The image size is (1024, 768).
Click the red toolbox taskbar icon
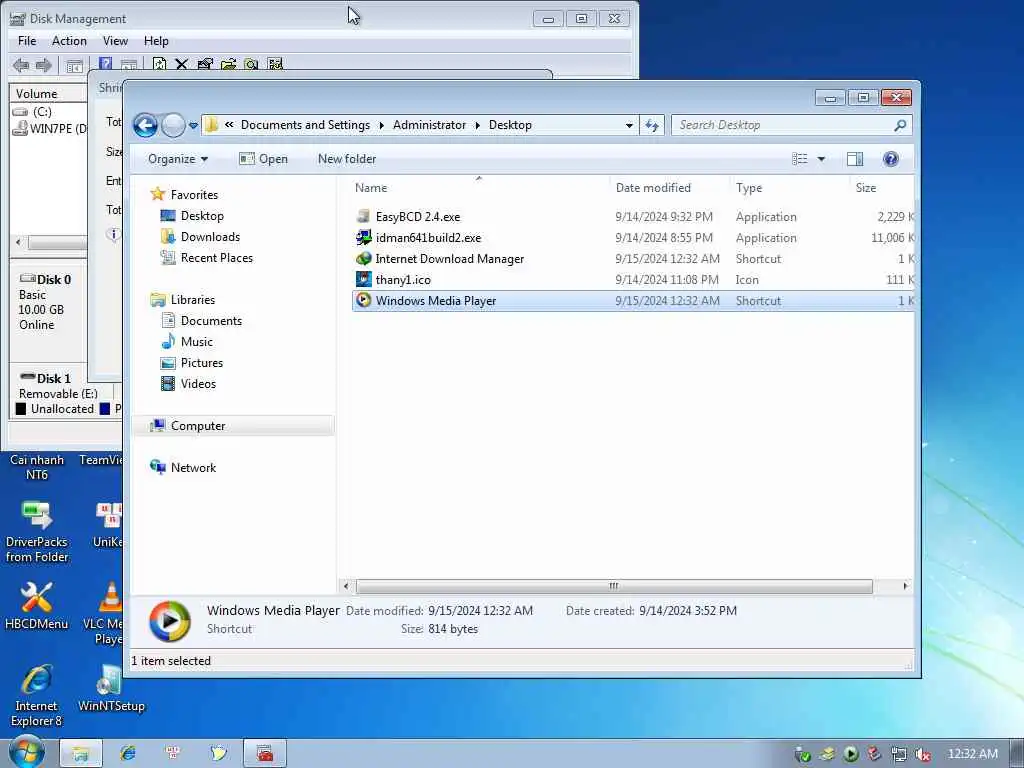tap(264, 754)
